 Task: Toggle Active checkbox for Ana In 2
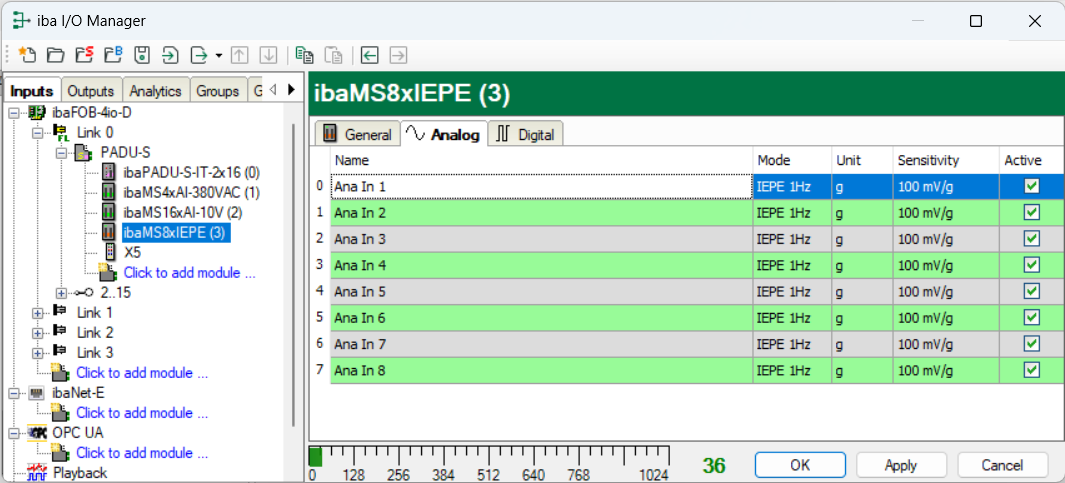[x=1031, y=212]
